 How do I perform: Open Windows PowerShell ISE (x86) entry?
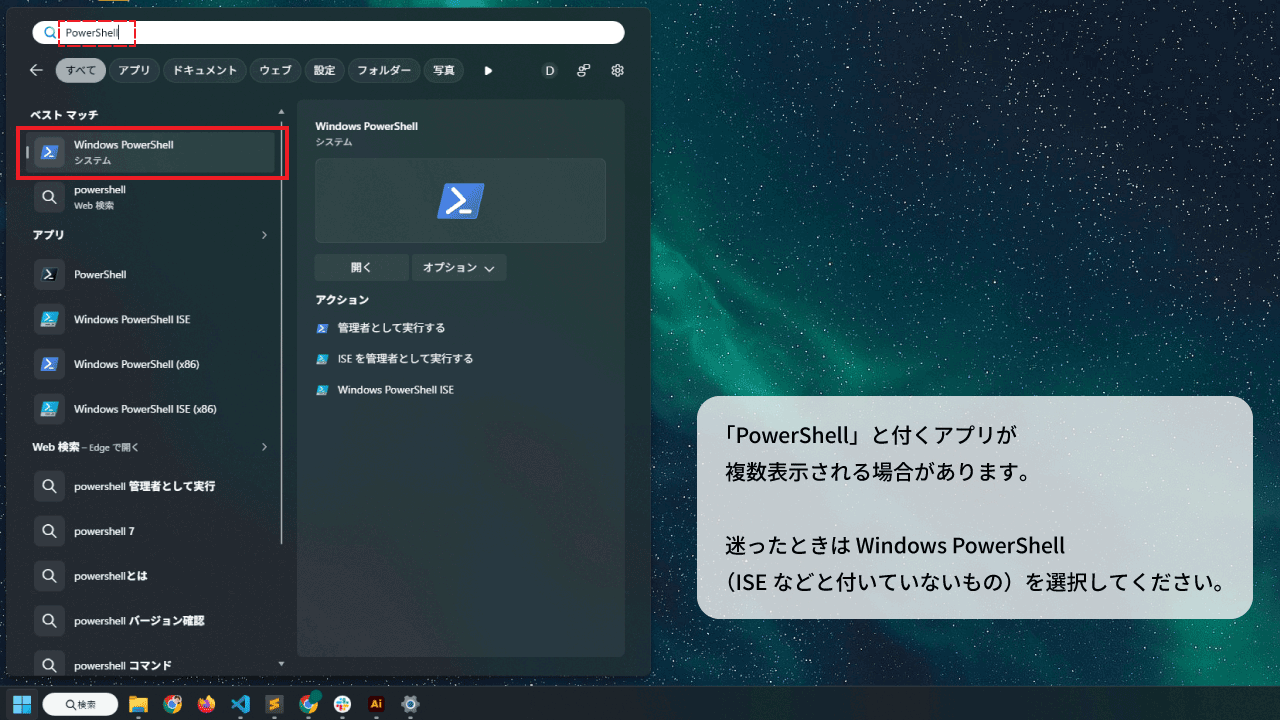pyautogui.click(x=150, y=409)
